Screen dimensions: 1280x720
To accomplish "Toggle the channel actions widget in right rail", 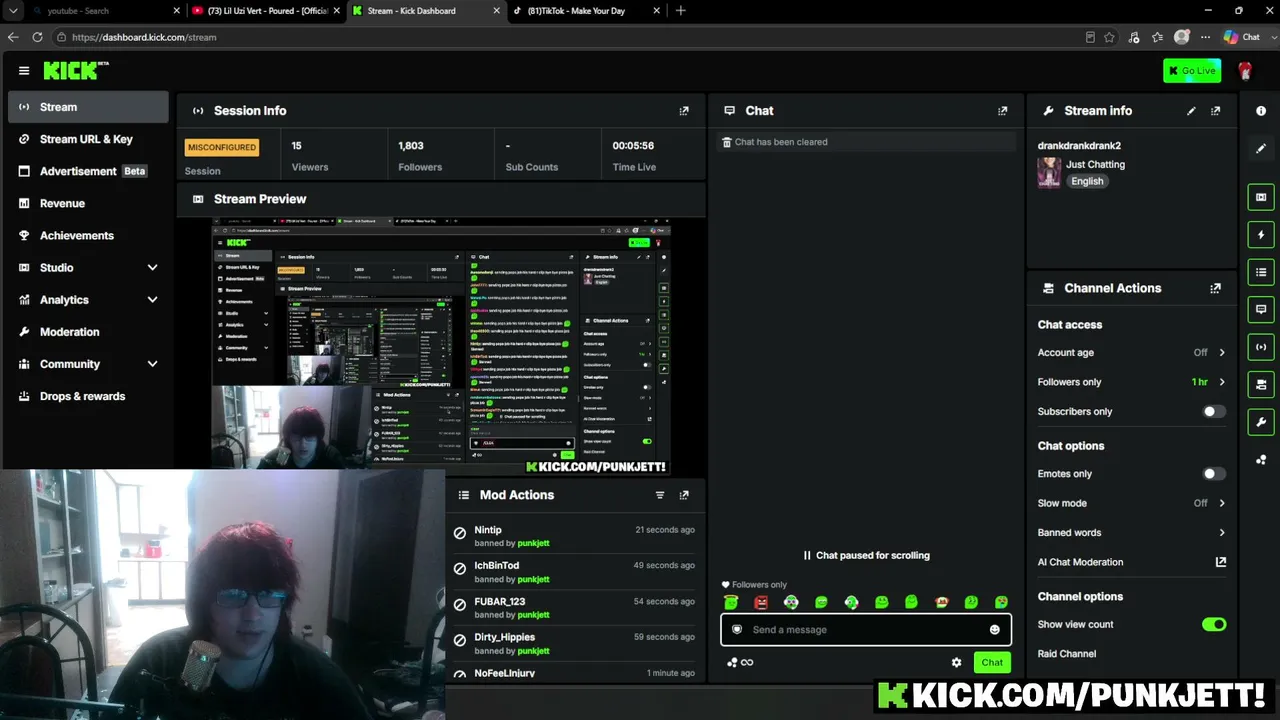I will pos(1261,384).
